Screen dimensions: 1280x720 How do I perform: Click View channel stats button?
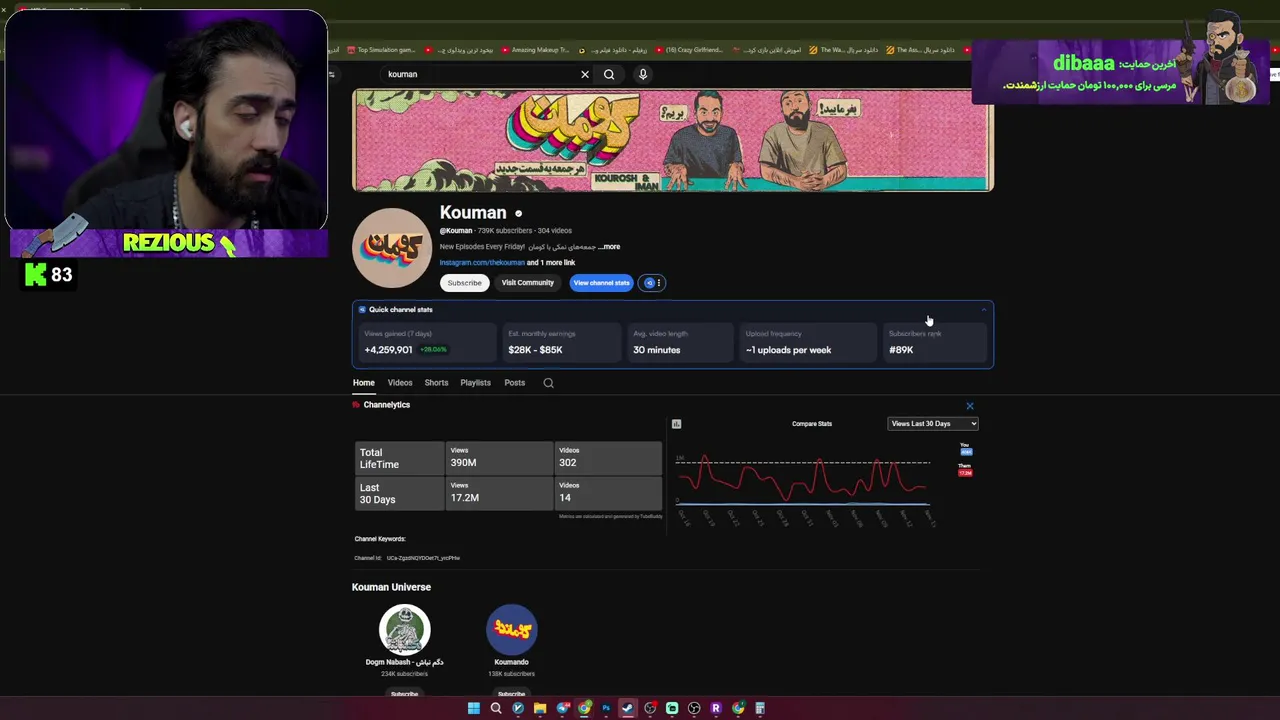[602, 283]
